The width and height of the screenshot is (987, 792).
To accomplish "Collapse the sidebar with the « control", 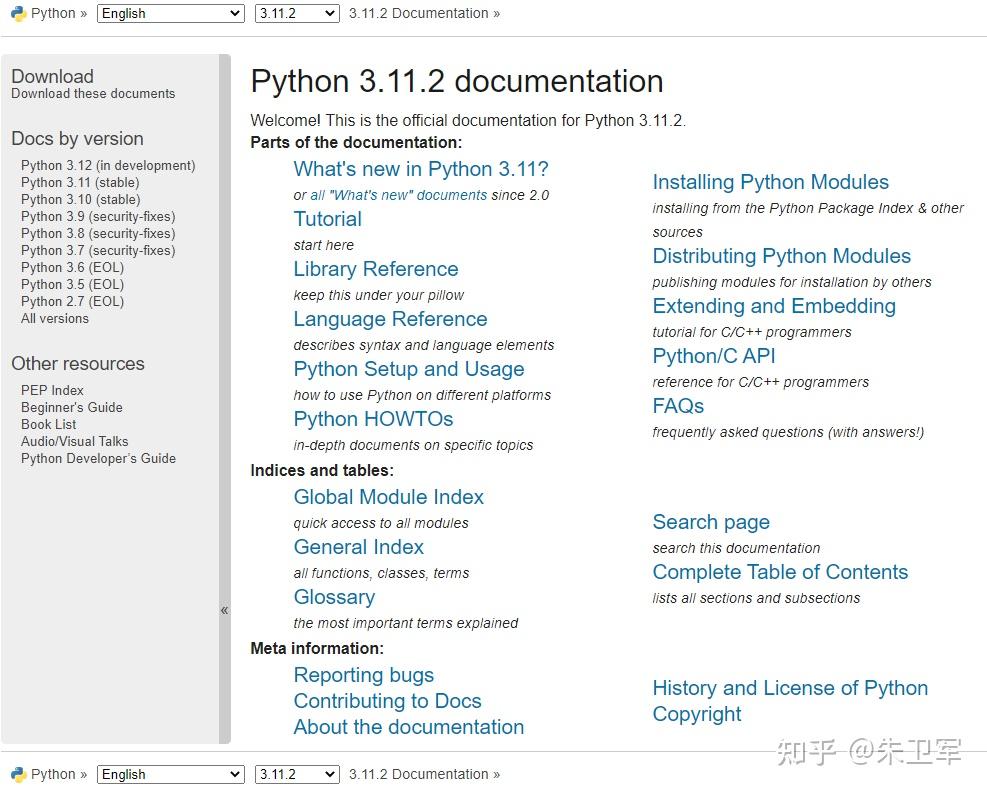I will pos(224,609).
